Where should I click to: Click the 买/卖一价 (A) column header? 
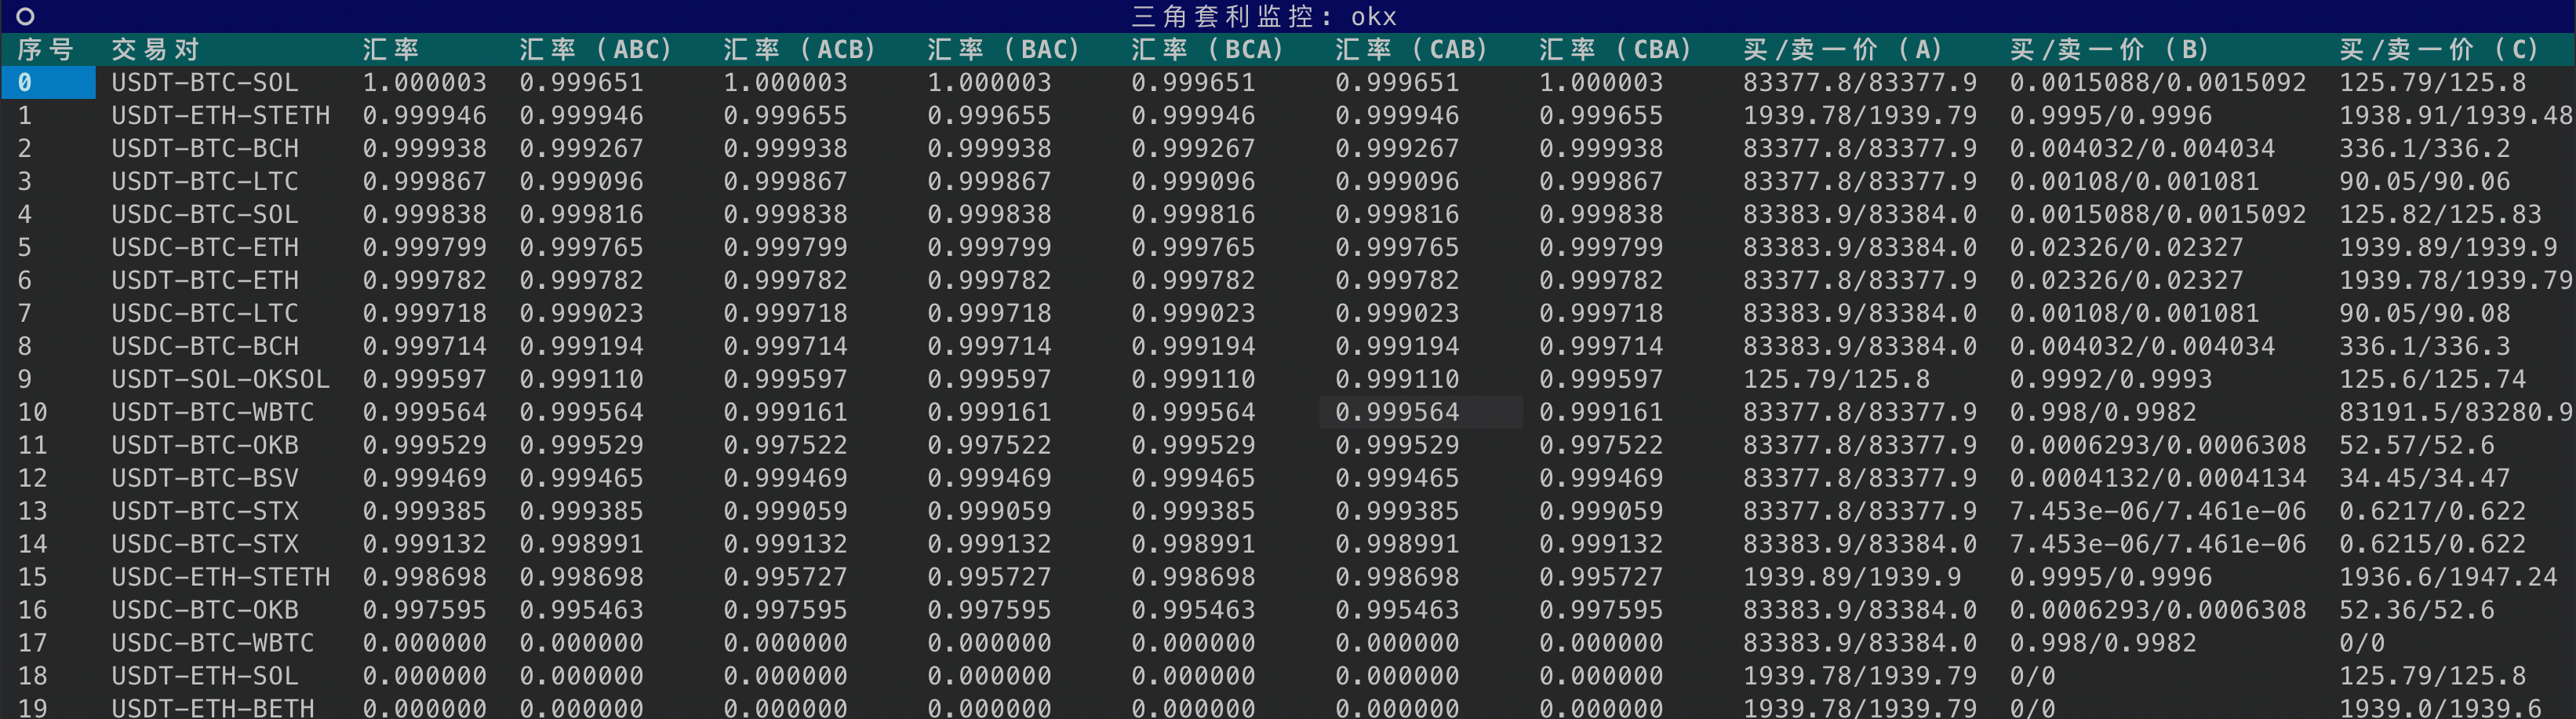(x=1843, y=49)
